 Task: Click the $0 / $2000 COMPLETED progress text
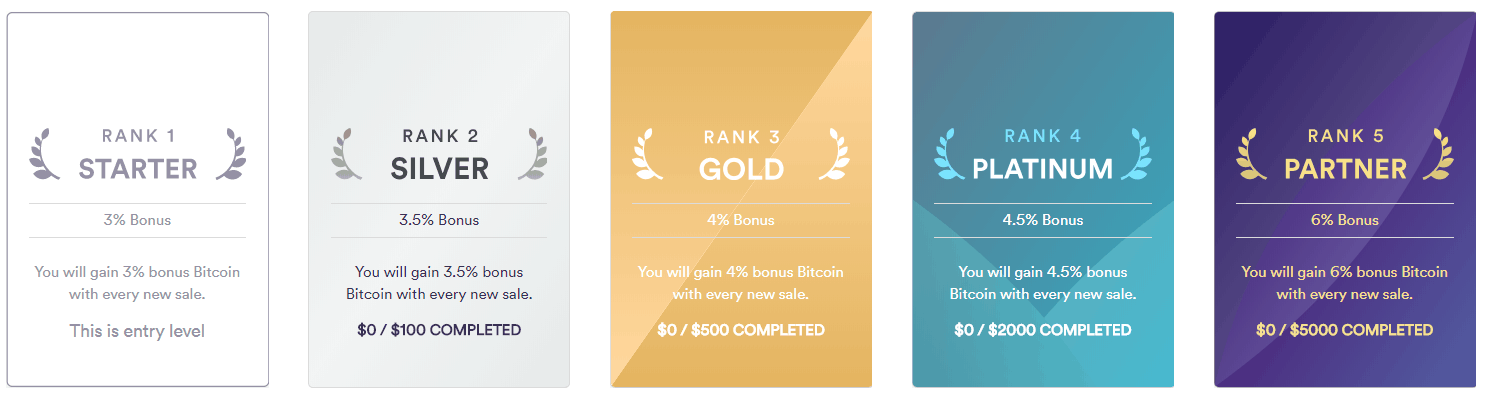pyautogui.click(x=1043, y=330)
